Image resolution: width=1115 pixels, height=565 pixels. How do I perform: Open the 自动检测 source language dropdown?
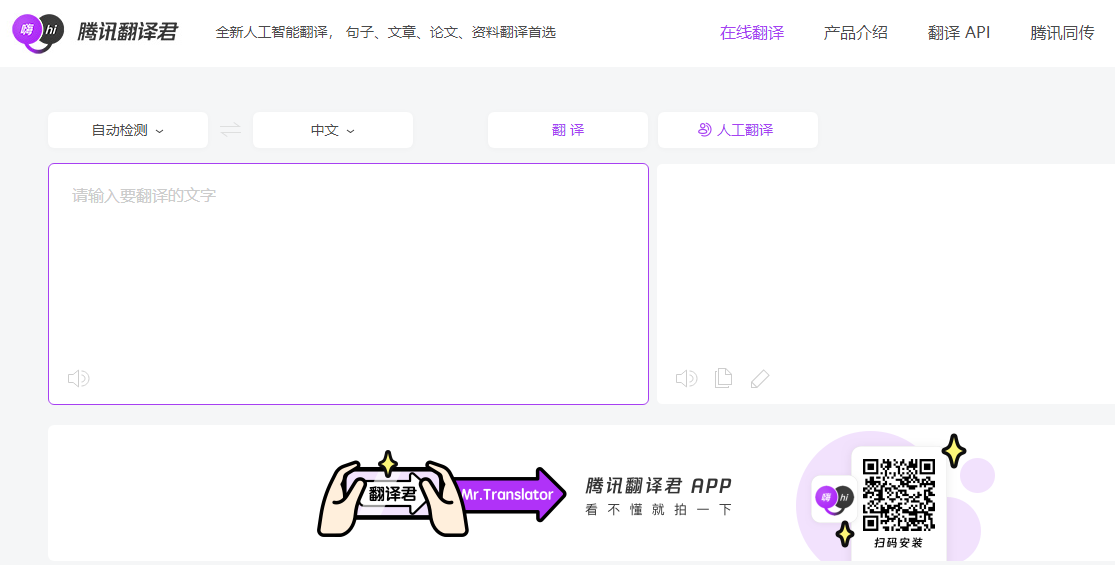pos(128,130)
